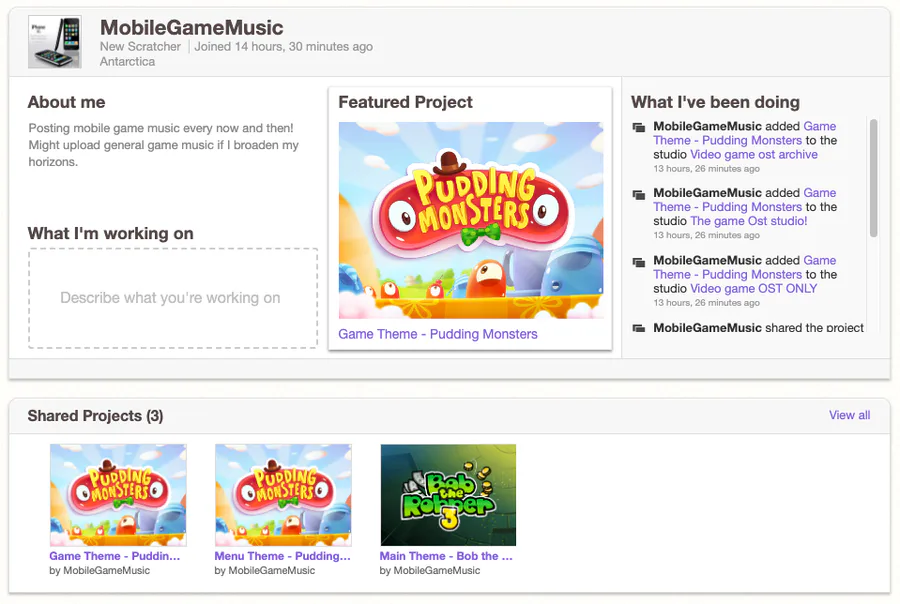Click the 'Antarctica' location text
Image resolution: width=900 pixels, height=604 pixels.
coord(127,61)
